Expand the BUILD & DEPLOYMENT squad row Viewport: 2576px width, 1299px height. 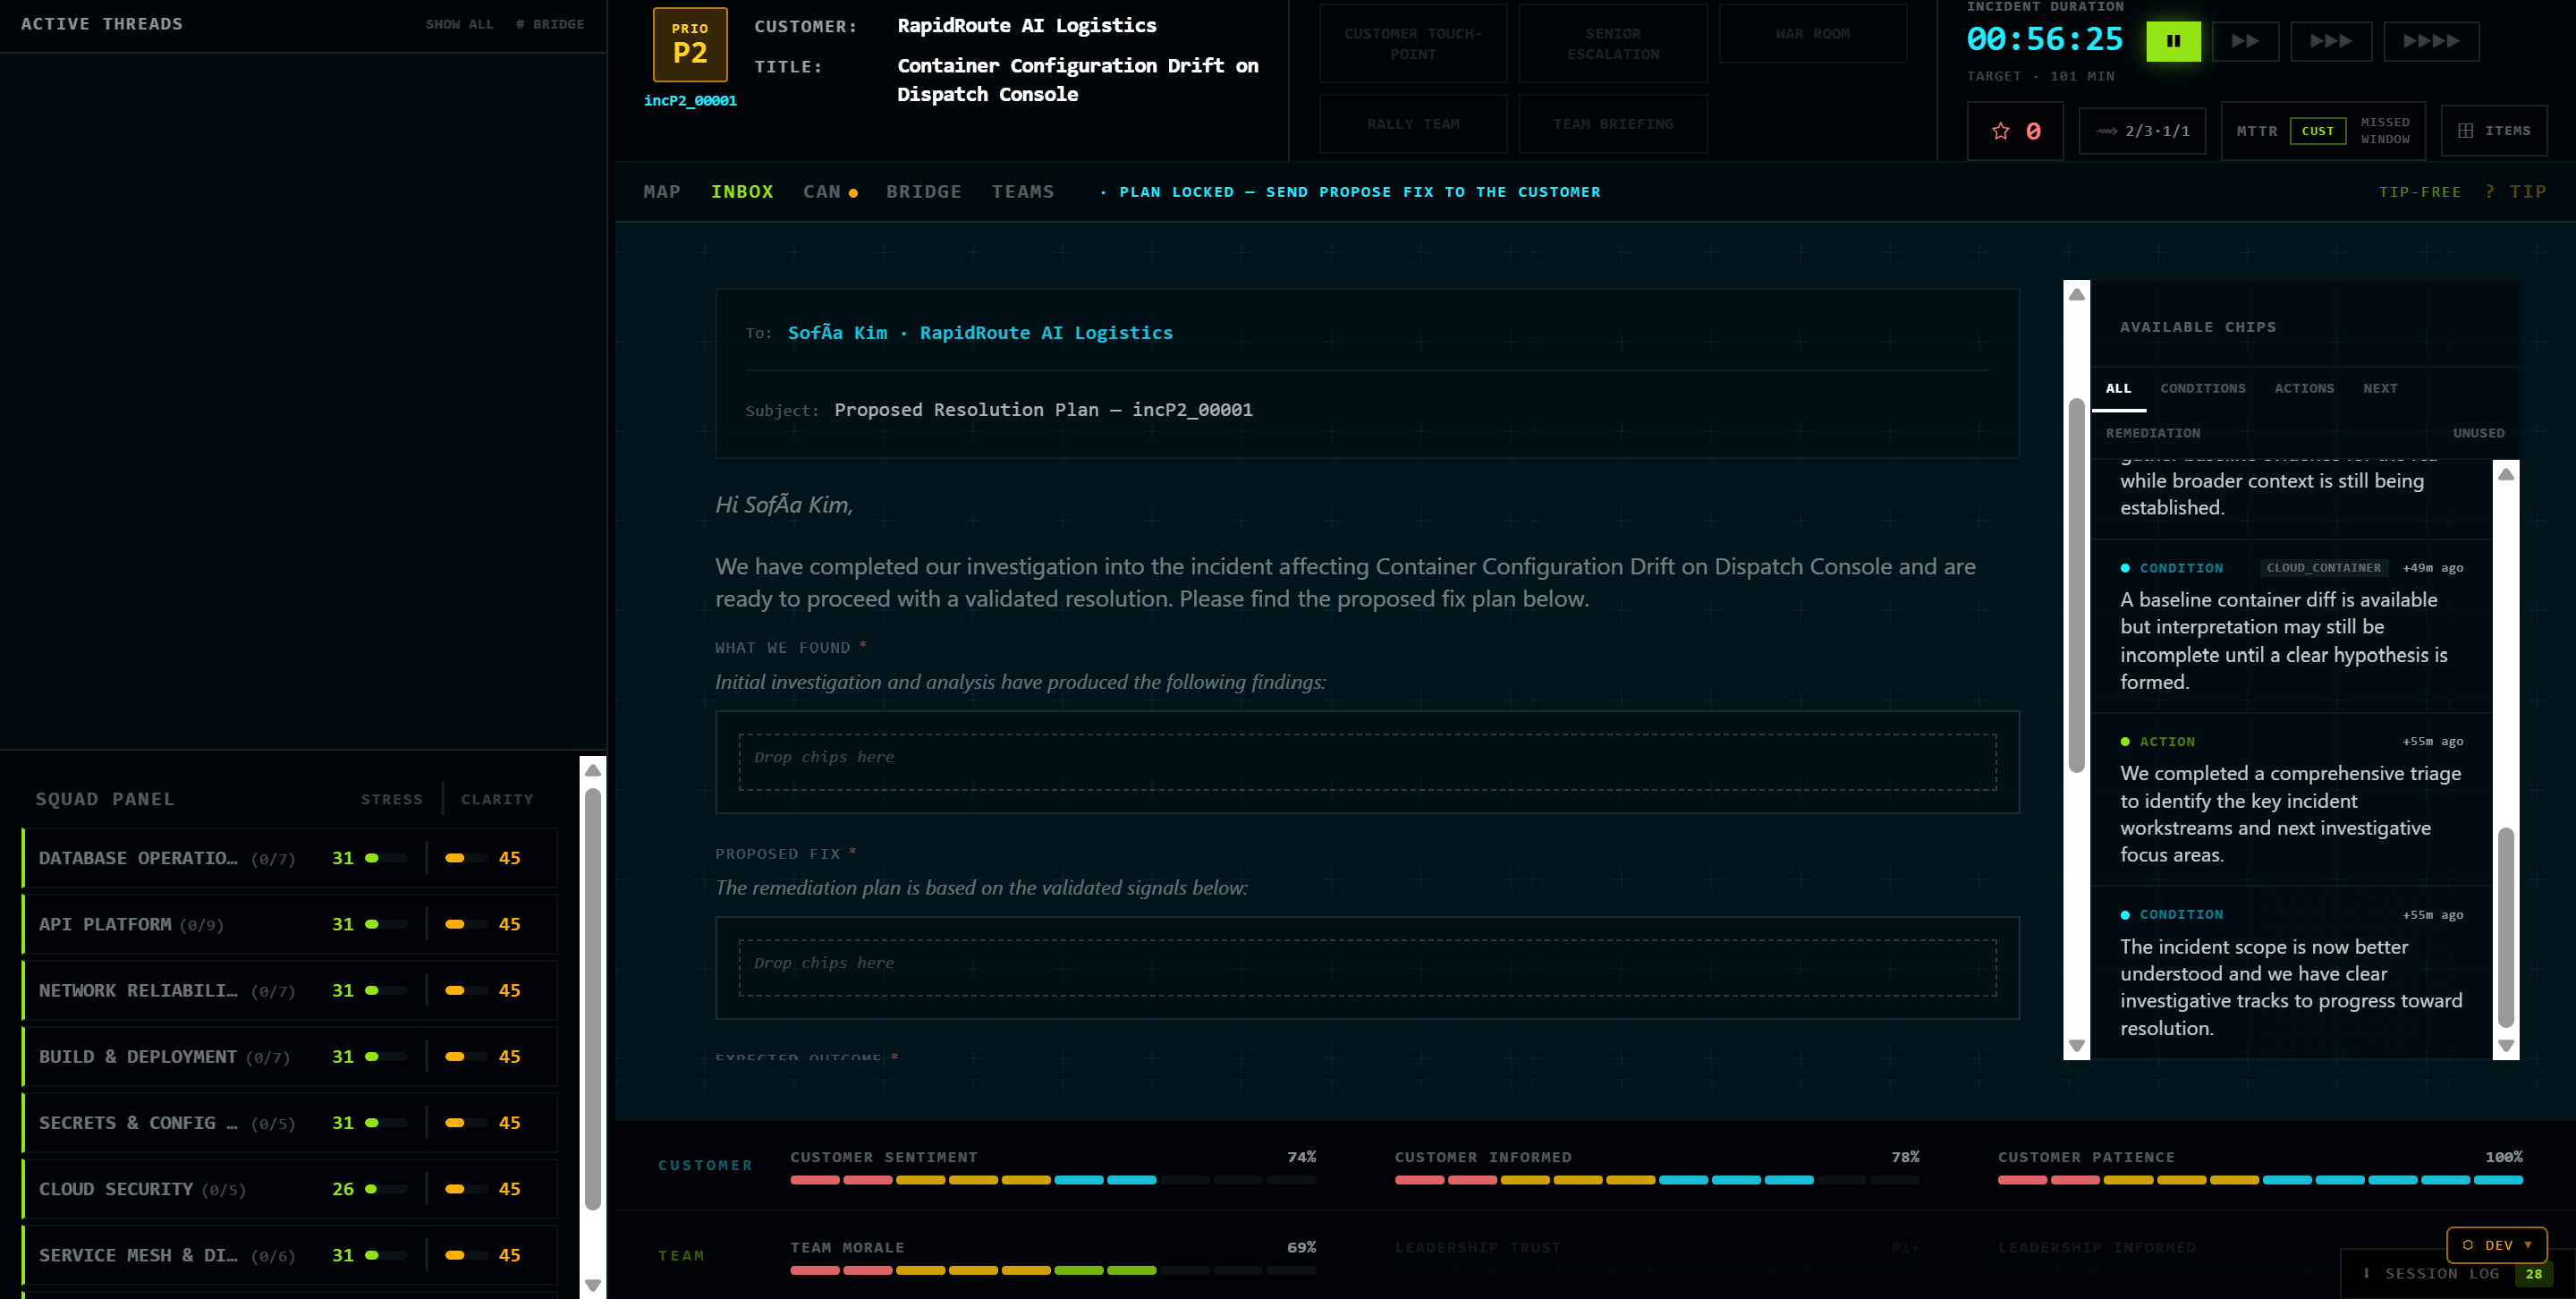click(290, 1056)
